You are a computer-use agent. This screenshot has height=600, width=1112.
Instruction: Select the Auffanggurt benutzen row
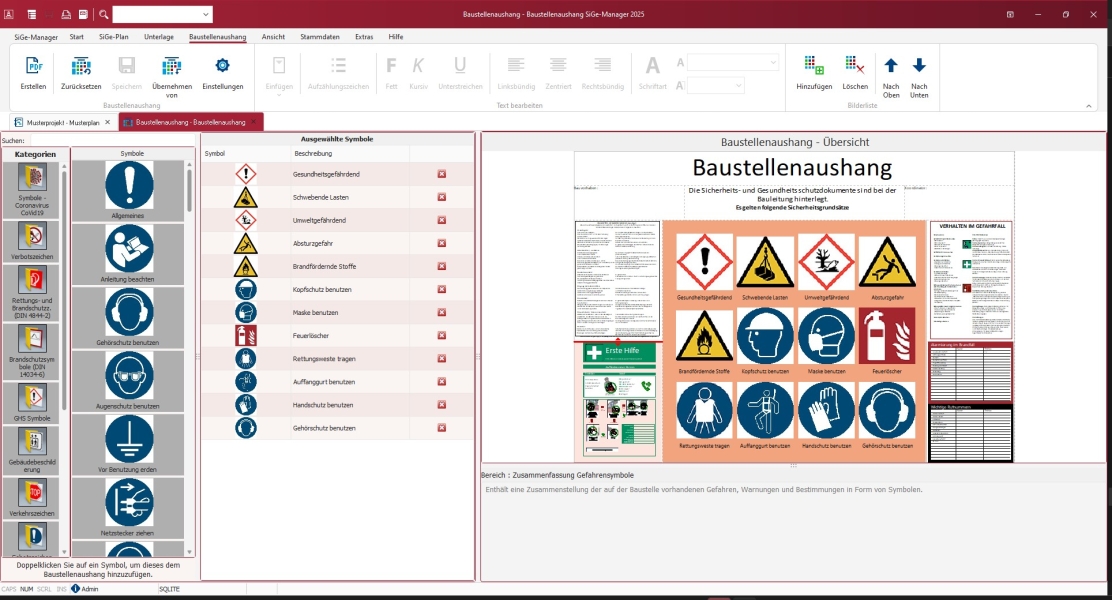click(338, 382)
